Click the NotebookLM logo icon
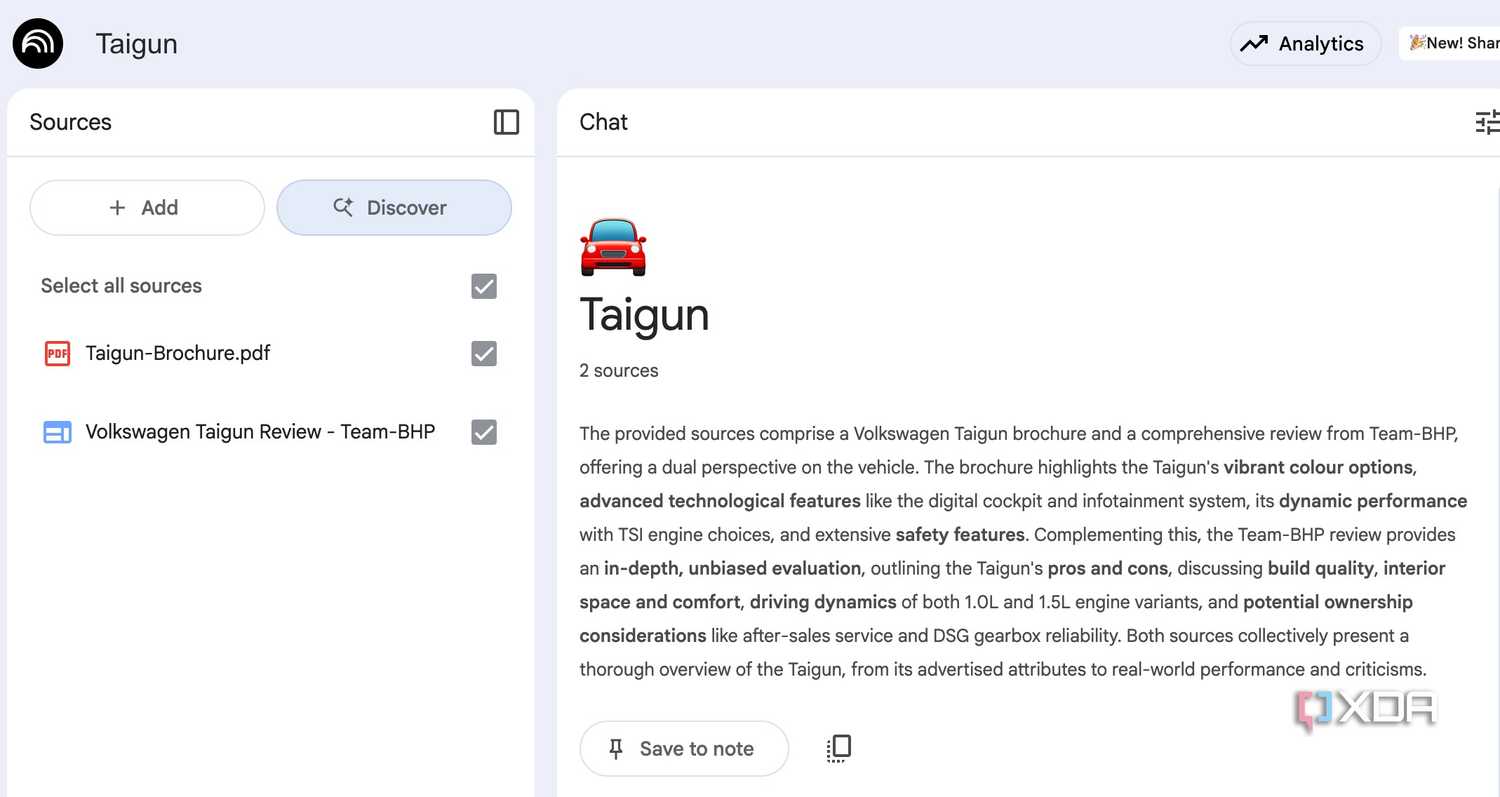The width and height of the screenshot is (1500, 797). (x=38, y=44)
